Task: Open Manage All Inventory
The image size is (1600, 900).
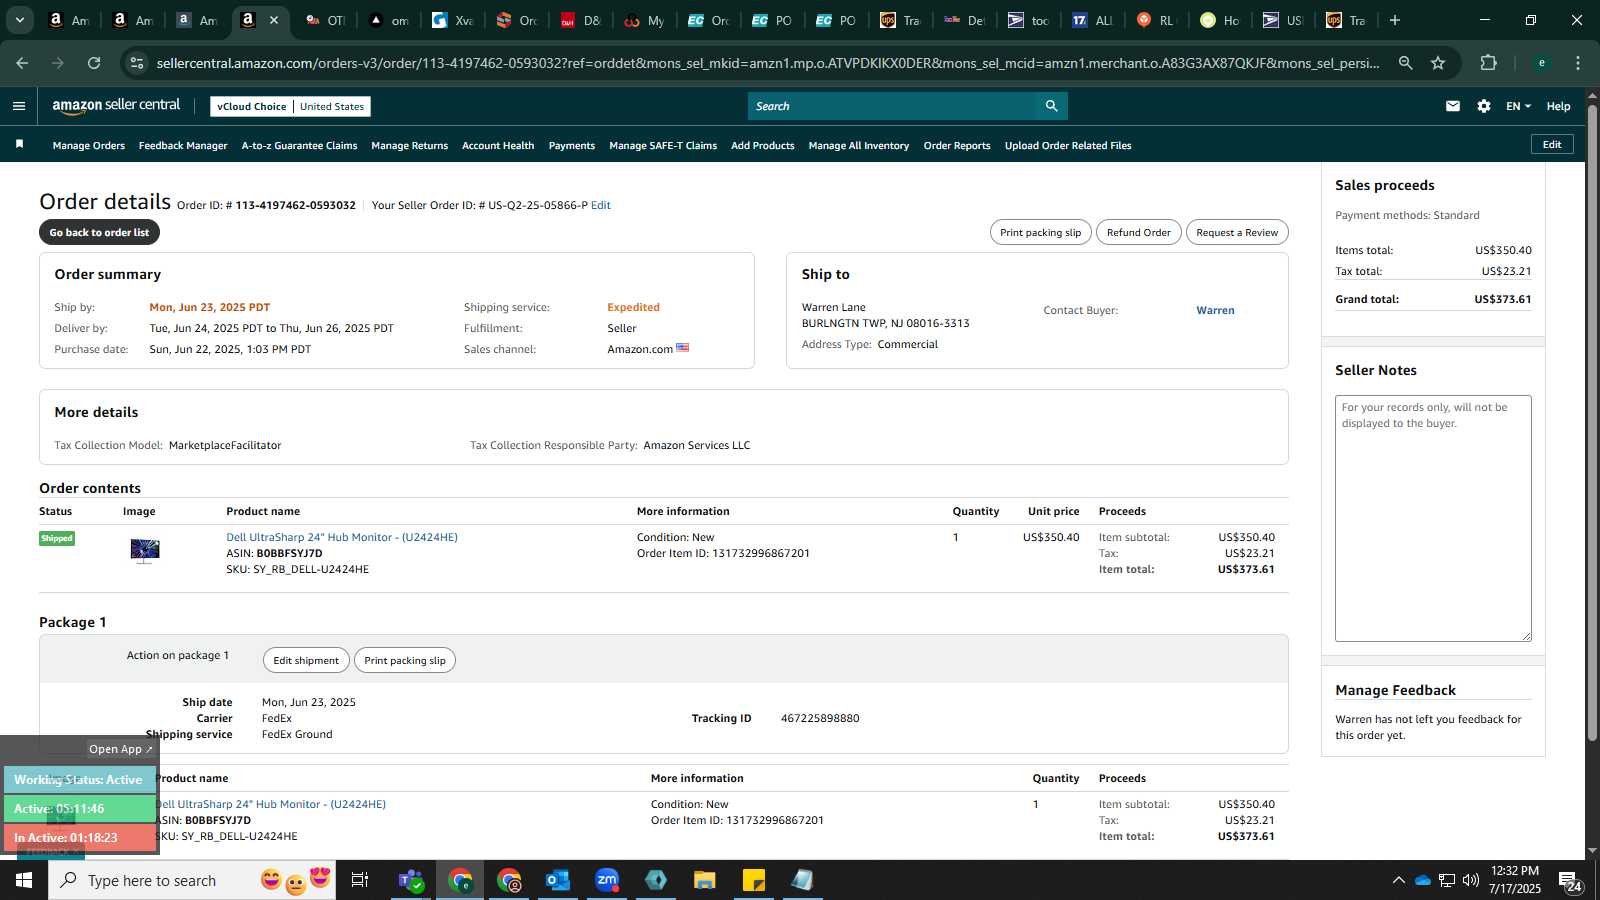Action: (859, 145)
